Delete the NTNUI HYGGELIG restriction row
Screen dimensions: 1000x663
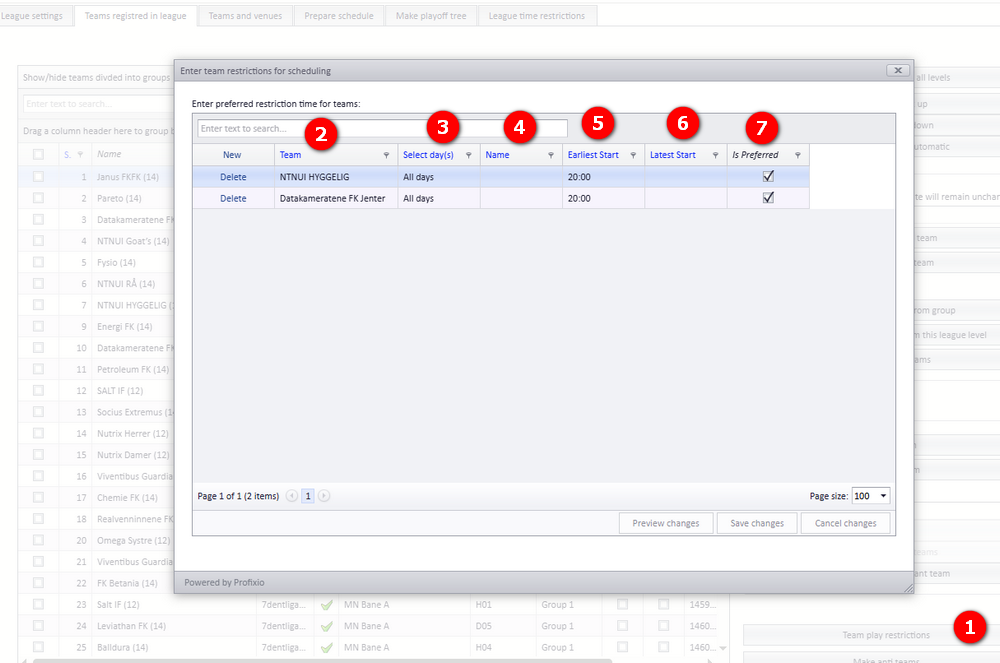tap(233, 177)
